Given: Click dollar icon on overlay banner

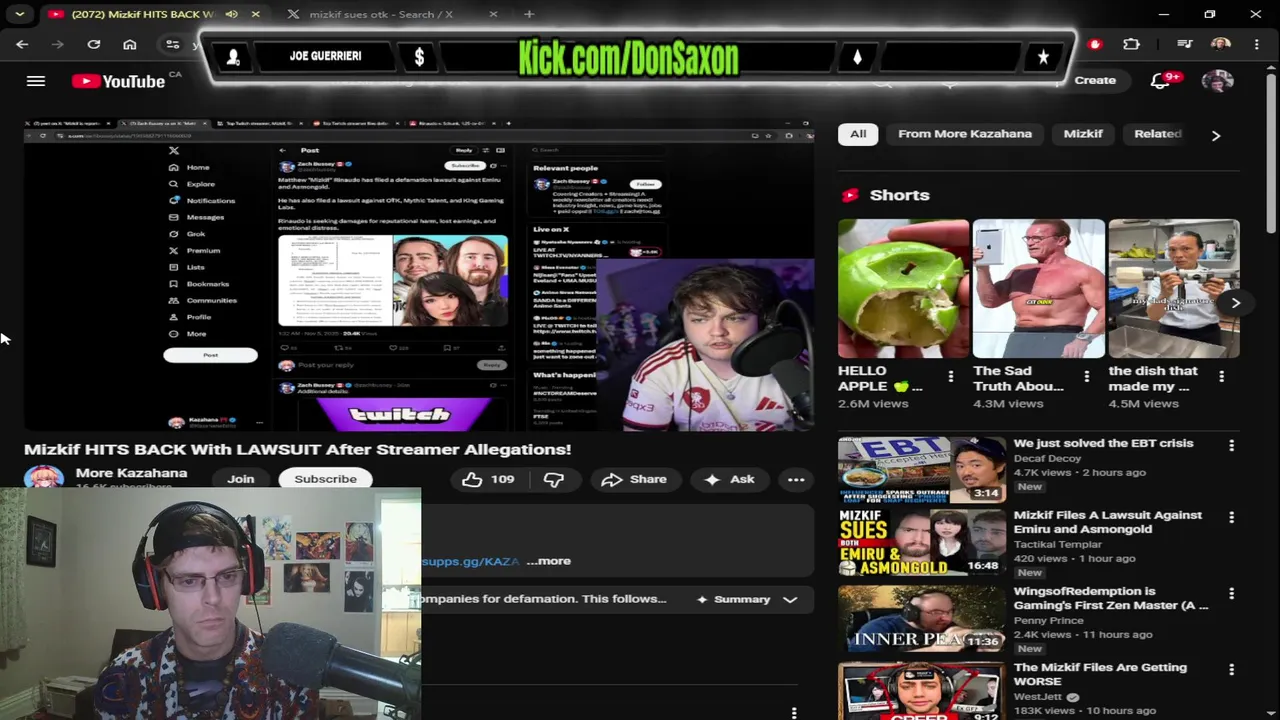Looking at the screenshot, I should coord(419,57).
